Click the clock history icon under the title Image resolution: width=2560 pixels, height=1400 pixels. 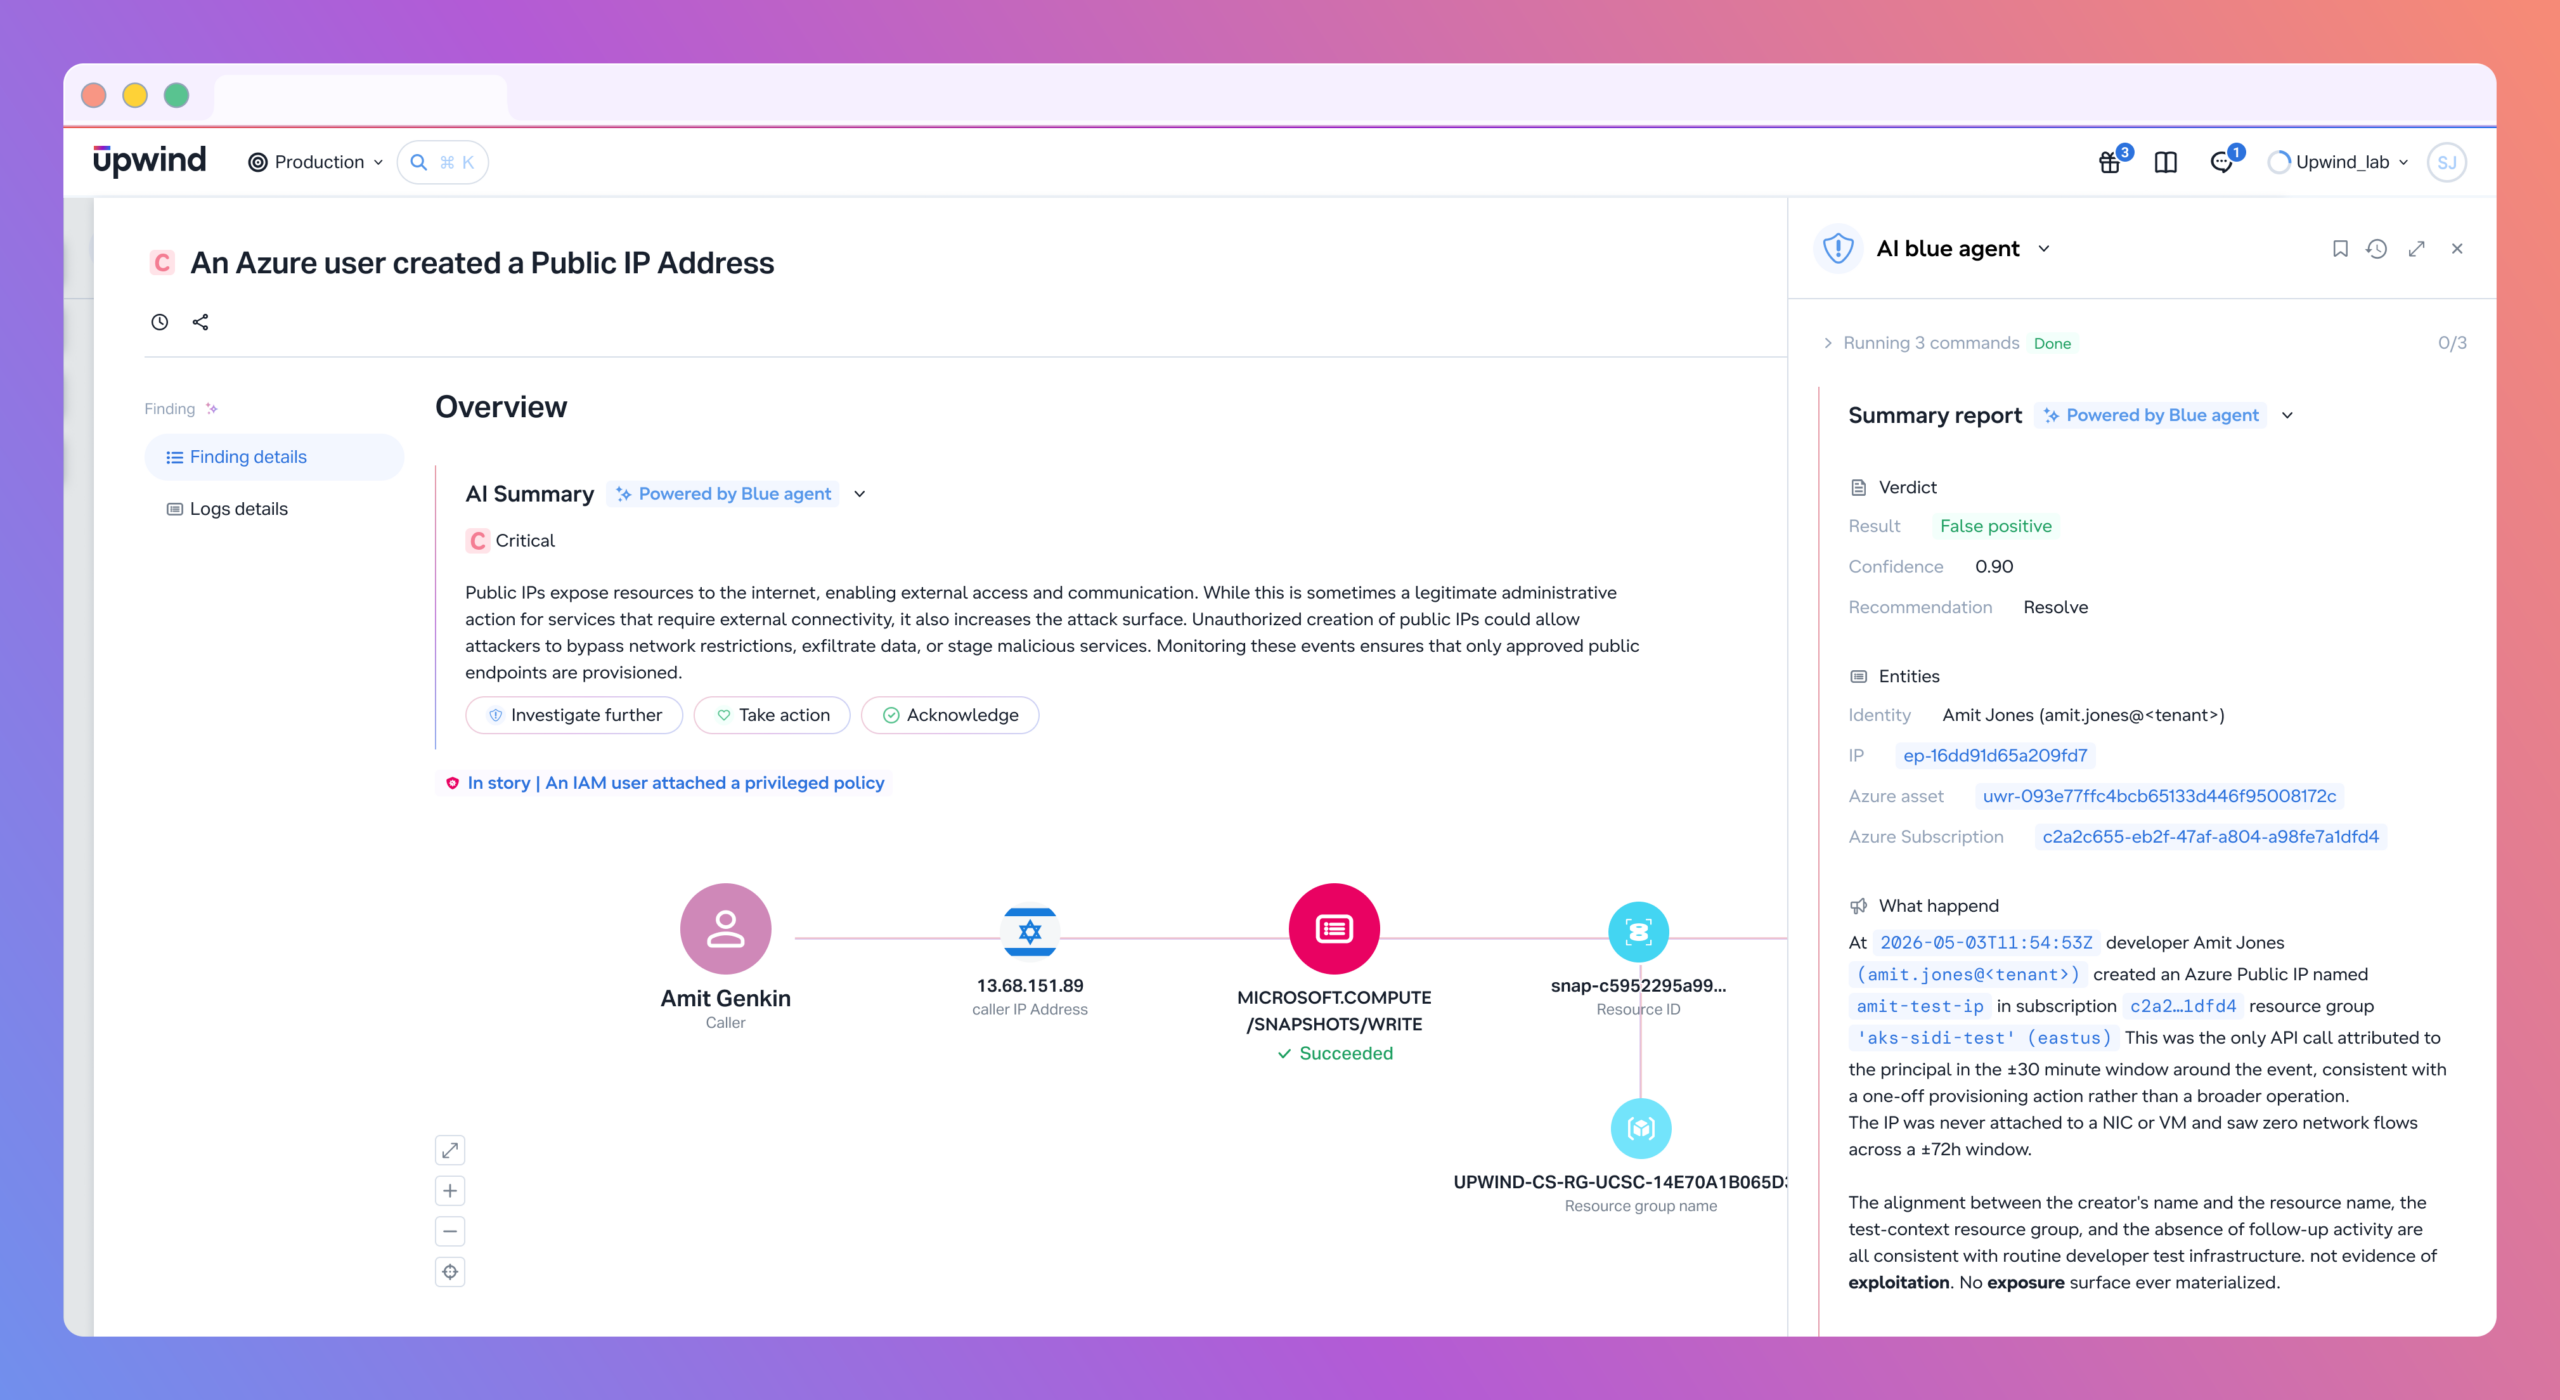(160, 322)
